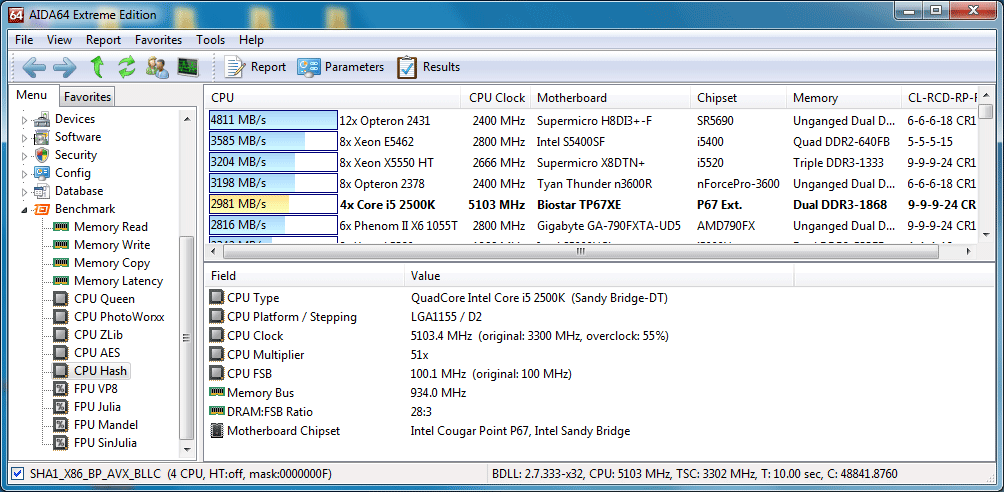Click the Security shield icon
The width and height of the screenshot is (1004, 492).
42,155
